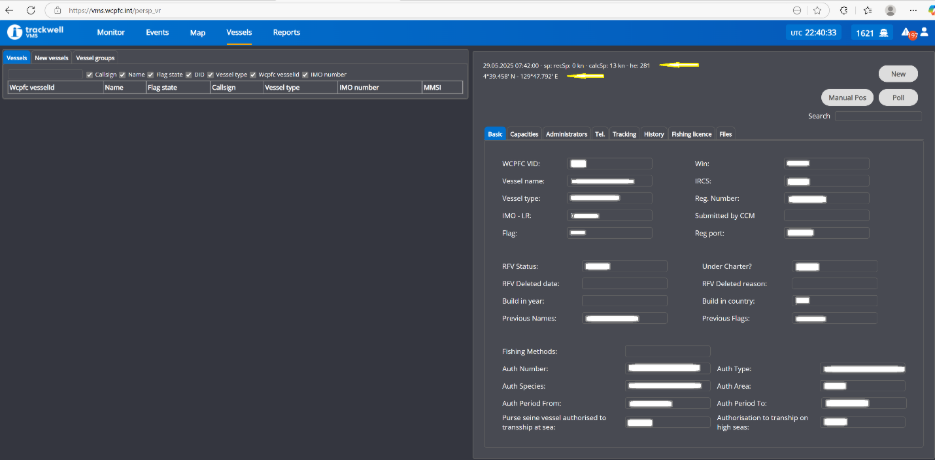The width and height of the screenshot is (936, 460).
Task: Toggle the Wcpfc vesselId column checkbox
Action: (253, 75)
